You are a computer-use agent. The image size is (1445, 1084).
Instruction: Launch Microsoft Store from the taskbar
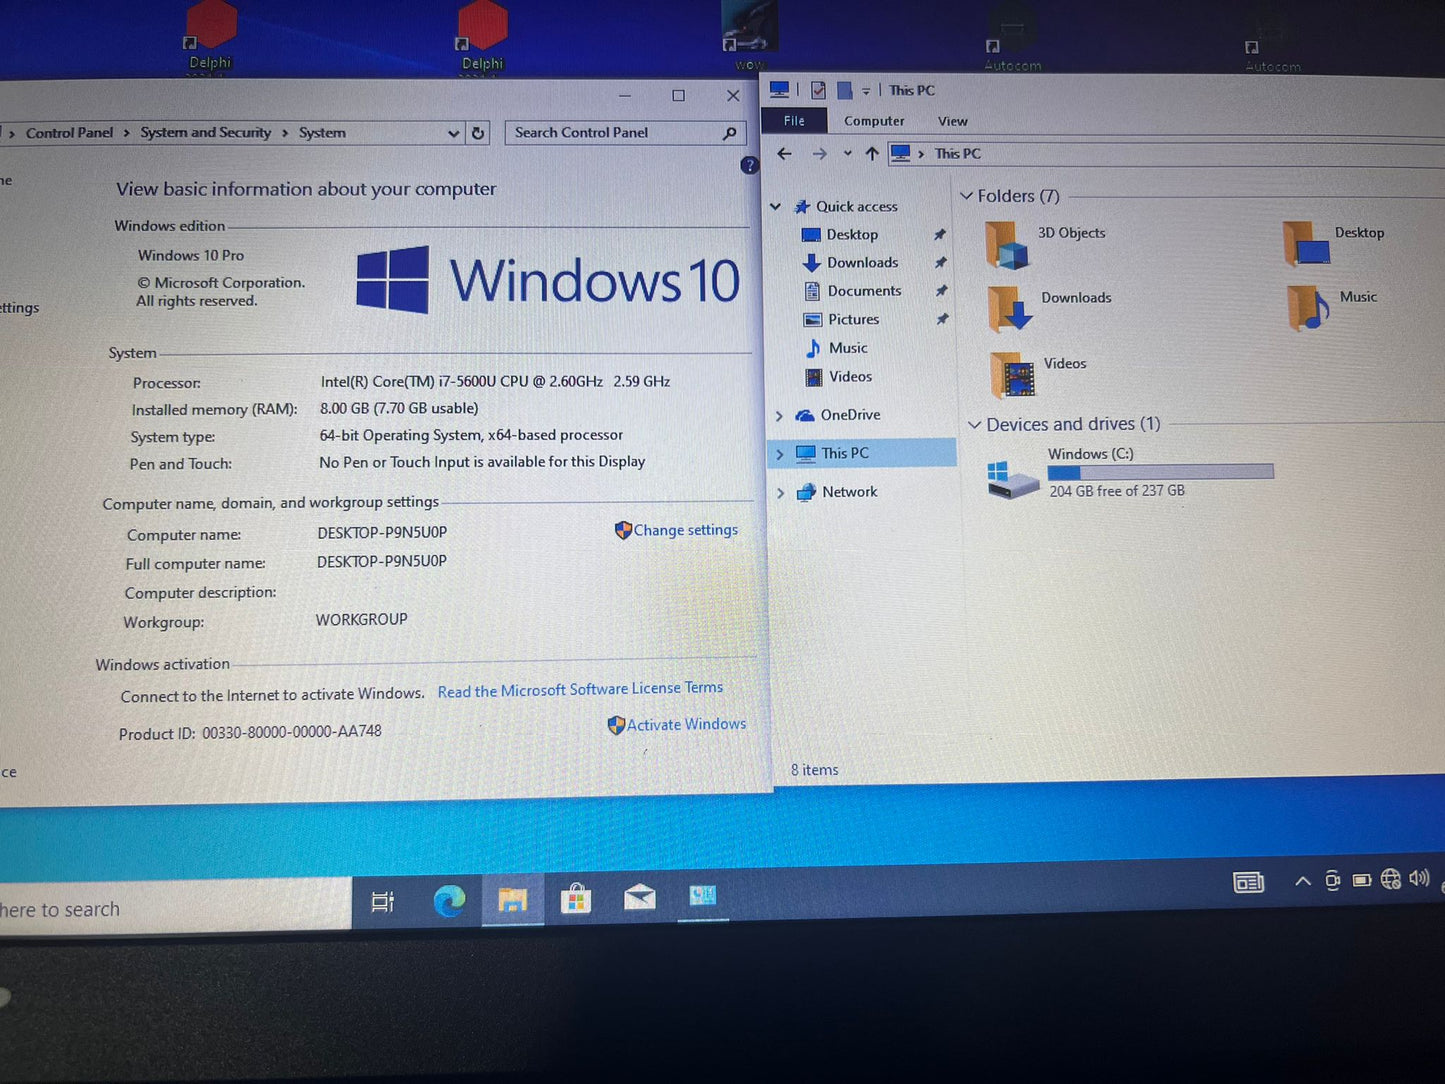click(x=575, y=899)
